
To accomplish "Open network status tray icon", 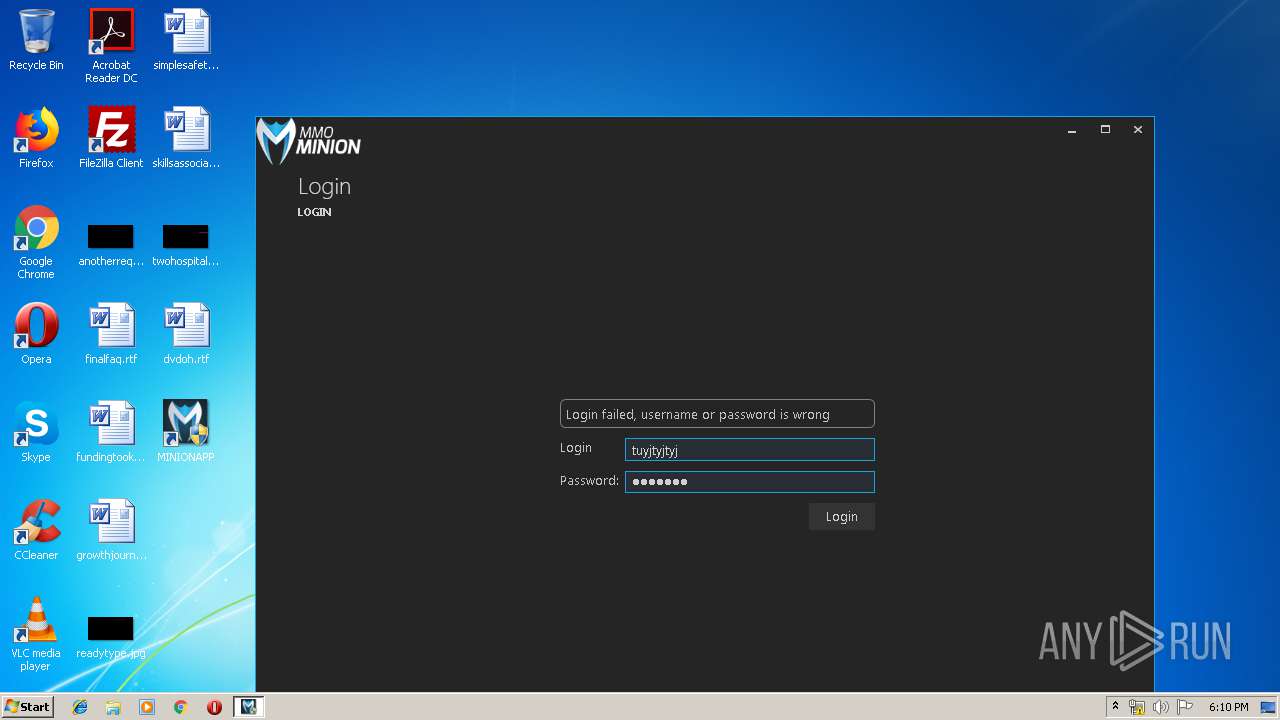I will 1137,707.
